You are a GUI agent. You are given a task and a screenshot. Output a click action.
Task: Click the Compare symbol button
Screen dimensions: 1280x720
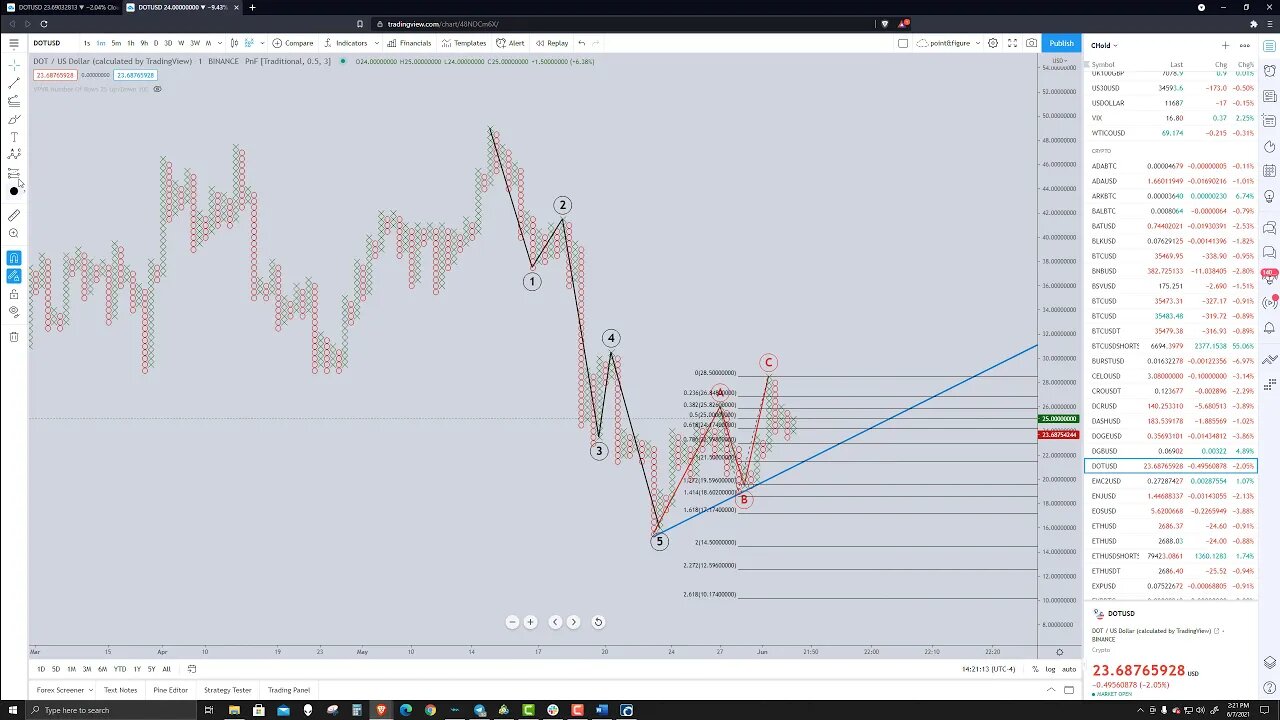coord(293,43)
